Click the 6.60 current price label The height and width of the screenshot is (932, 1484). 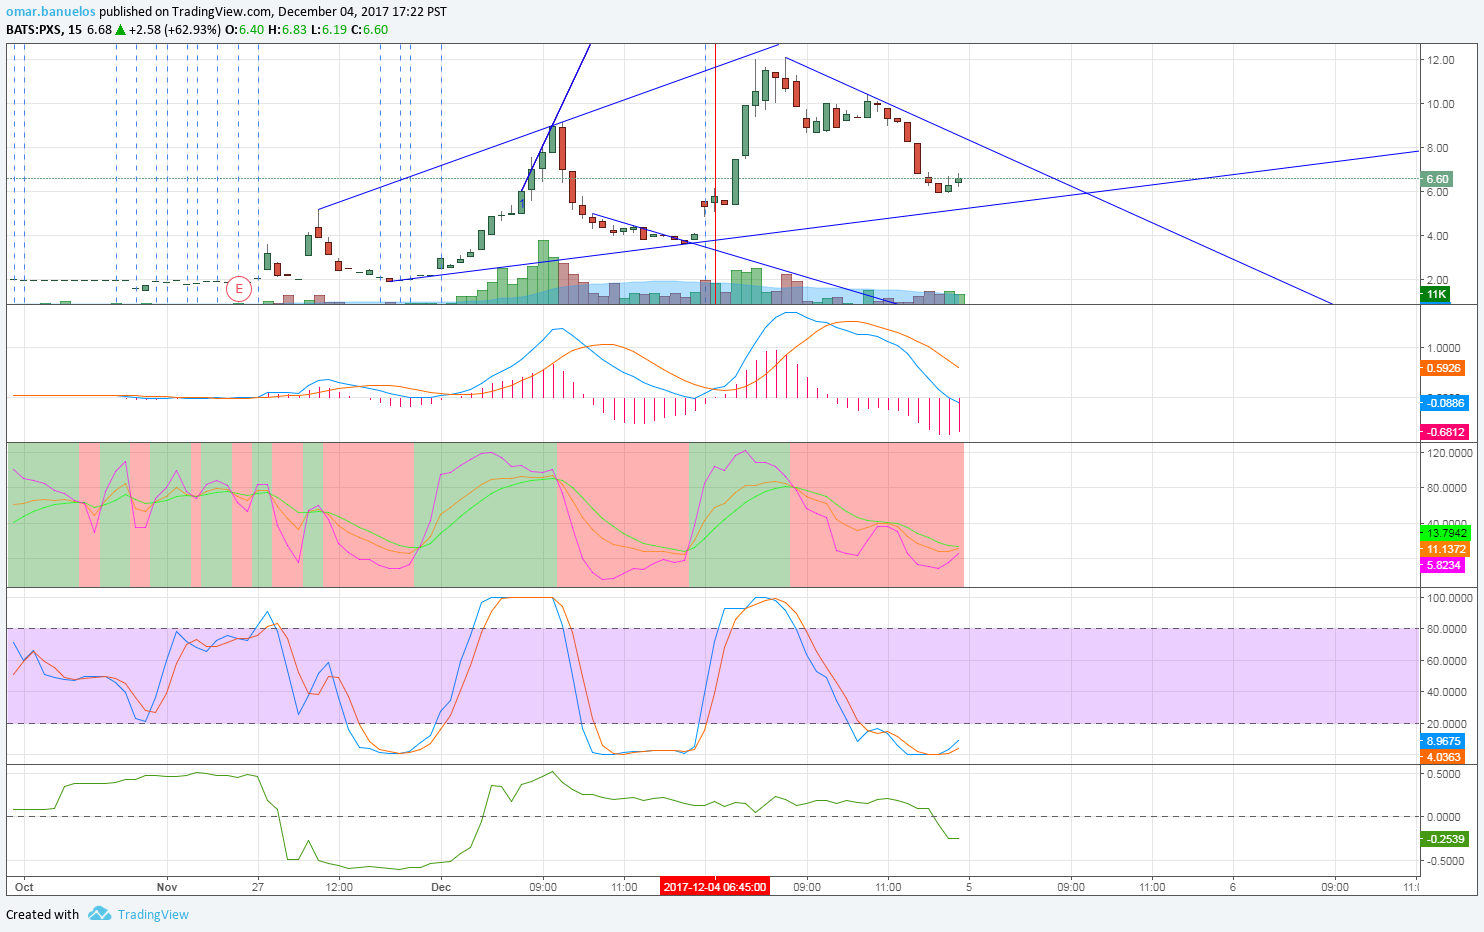[1437, 179]
